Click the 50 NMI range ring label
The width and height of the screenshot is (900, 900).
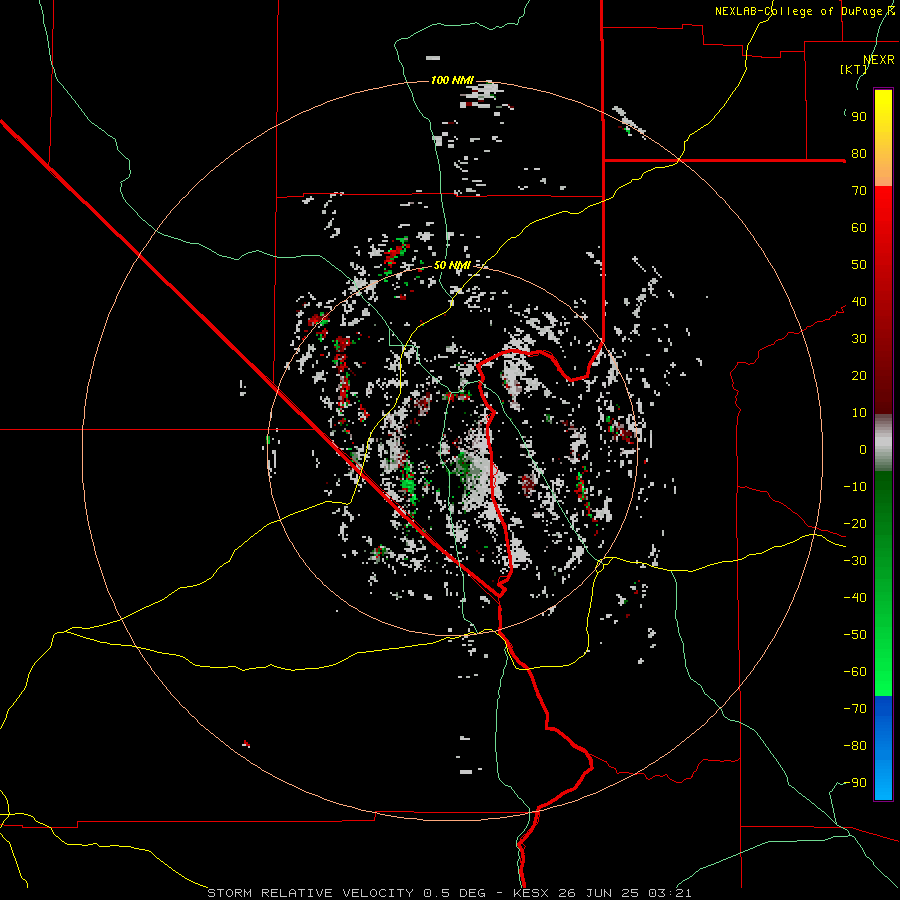pyautogui.click(x=452, y=265)
